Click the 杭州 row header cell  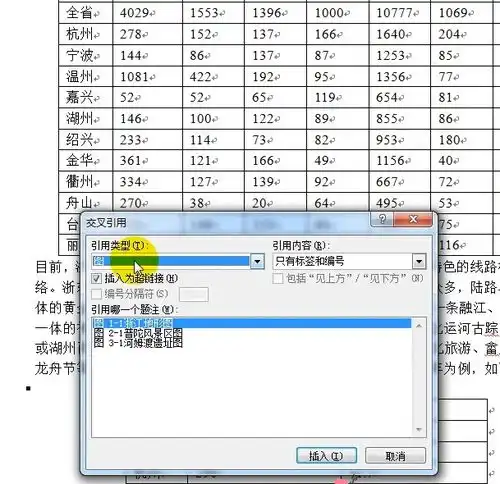pos(86,34)
